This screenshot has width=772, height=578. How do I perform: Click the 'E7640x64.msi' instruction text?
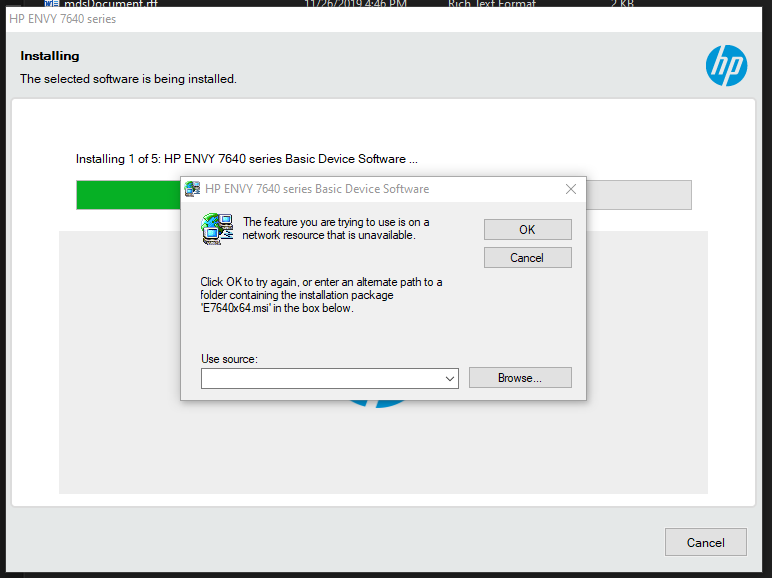[322, 295]
